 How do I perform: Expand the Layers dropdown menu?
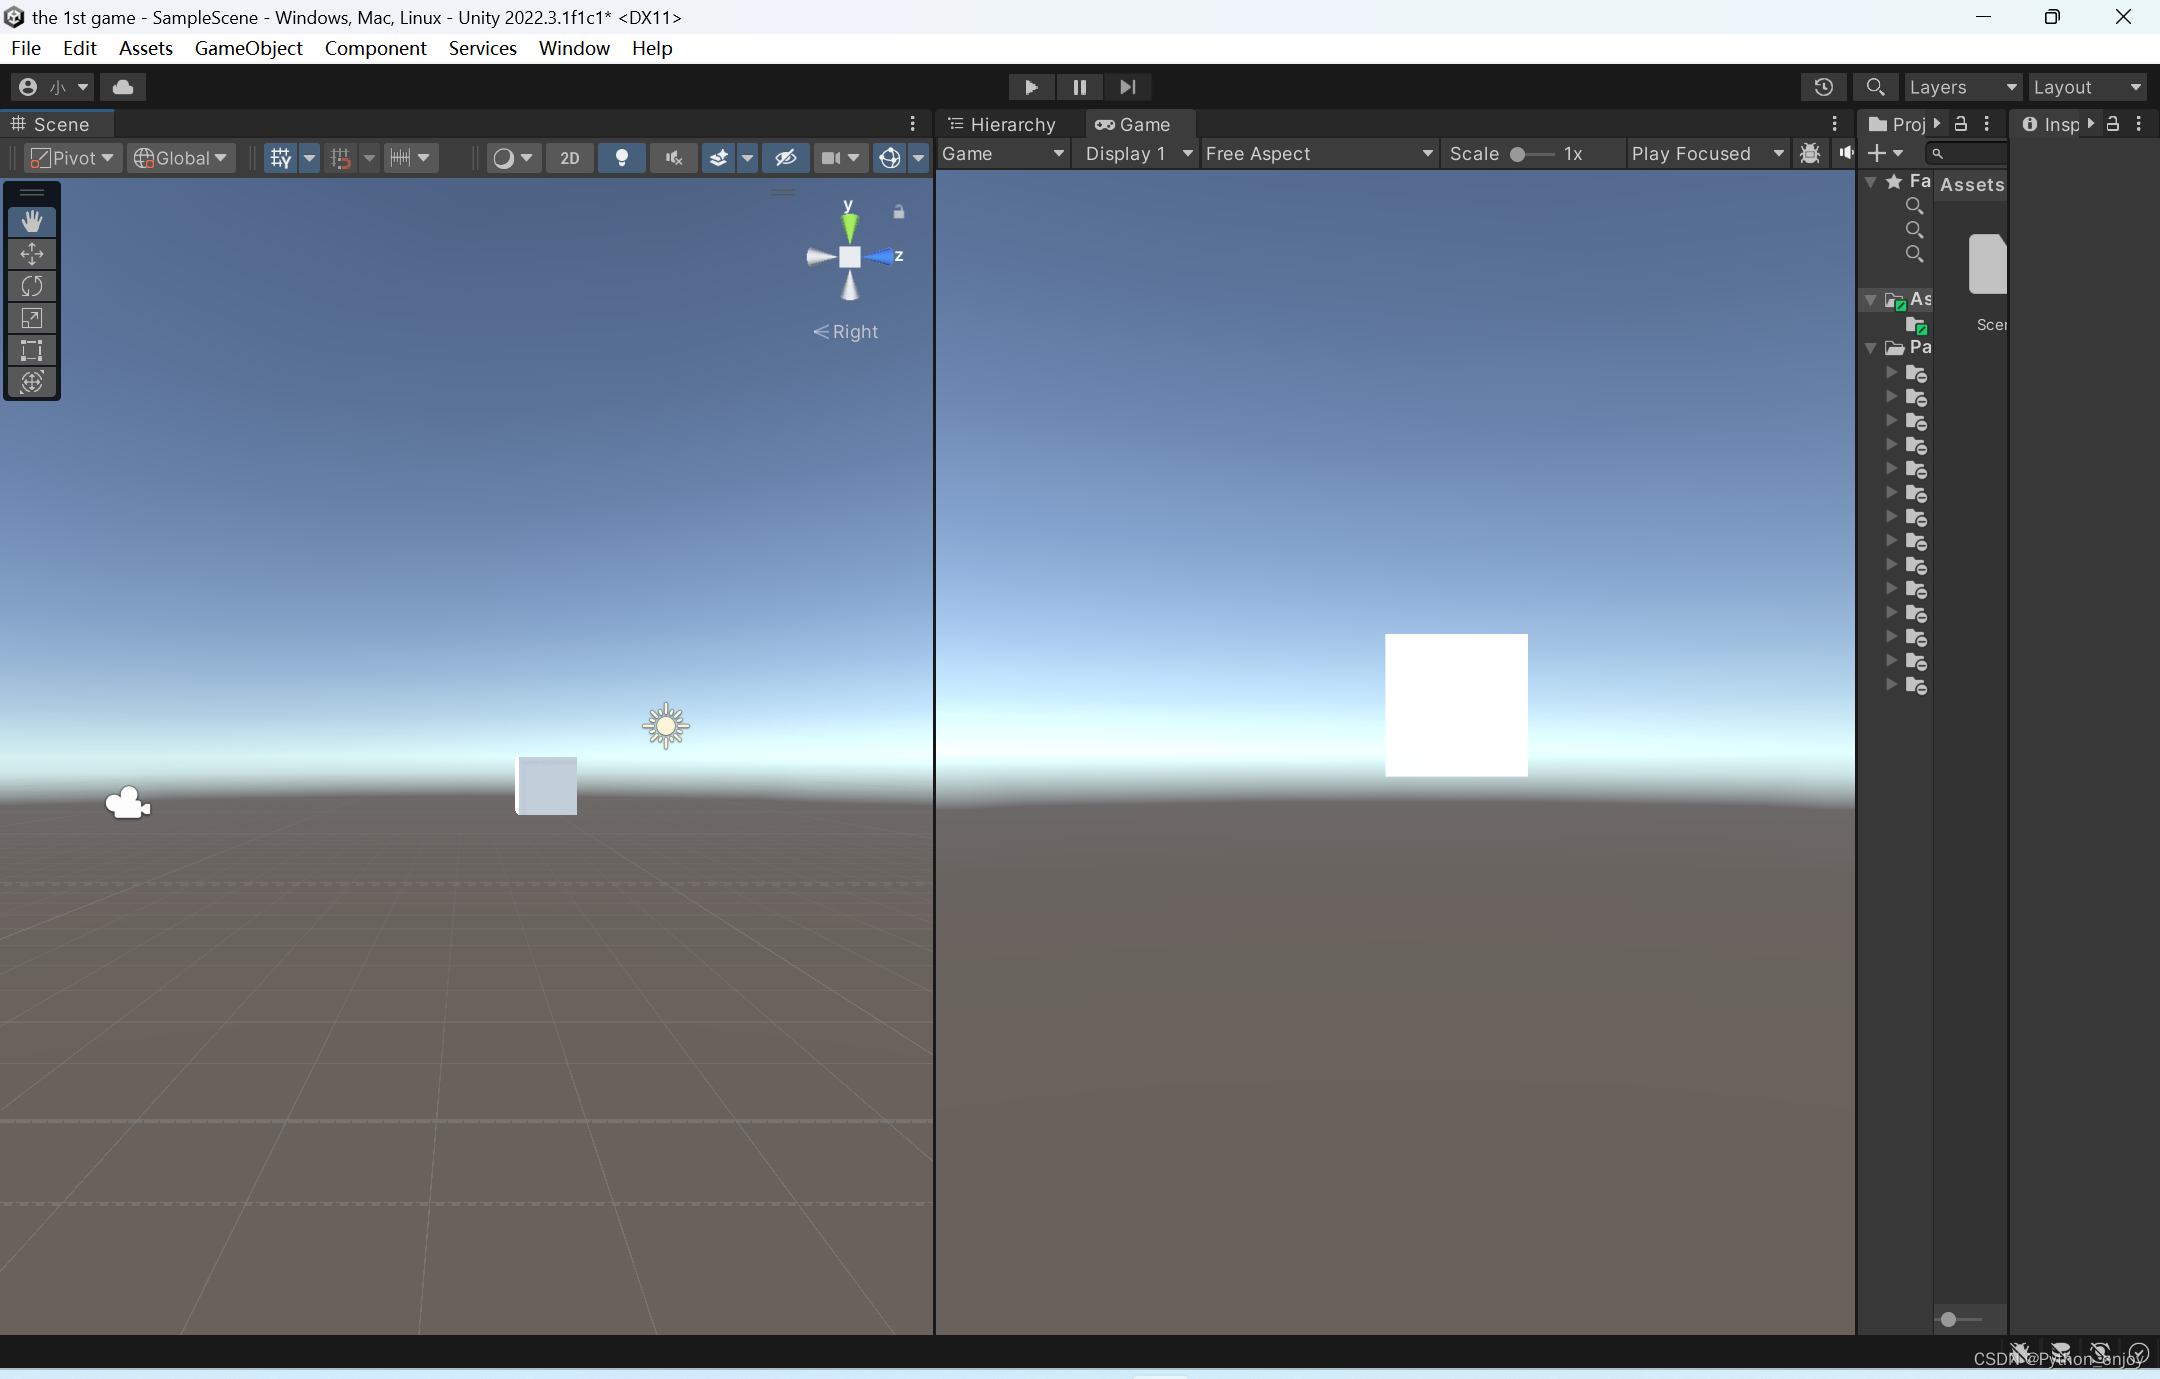(1960, 87)
